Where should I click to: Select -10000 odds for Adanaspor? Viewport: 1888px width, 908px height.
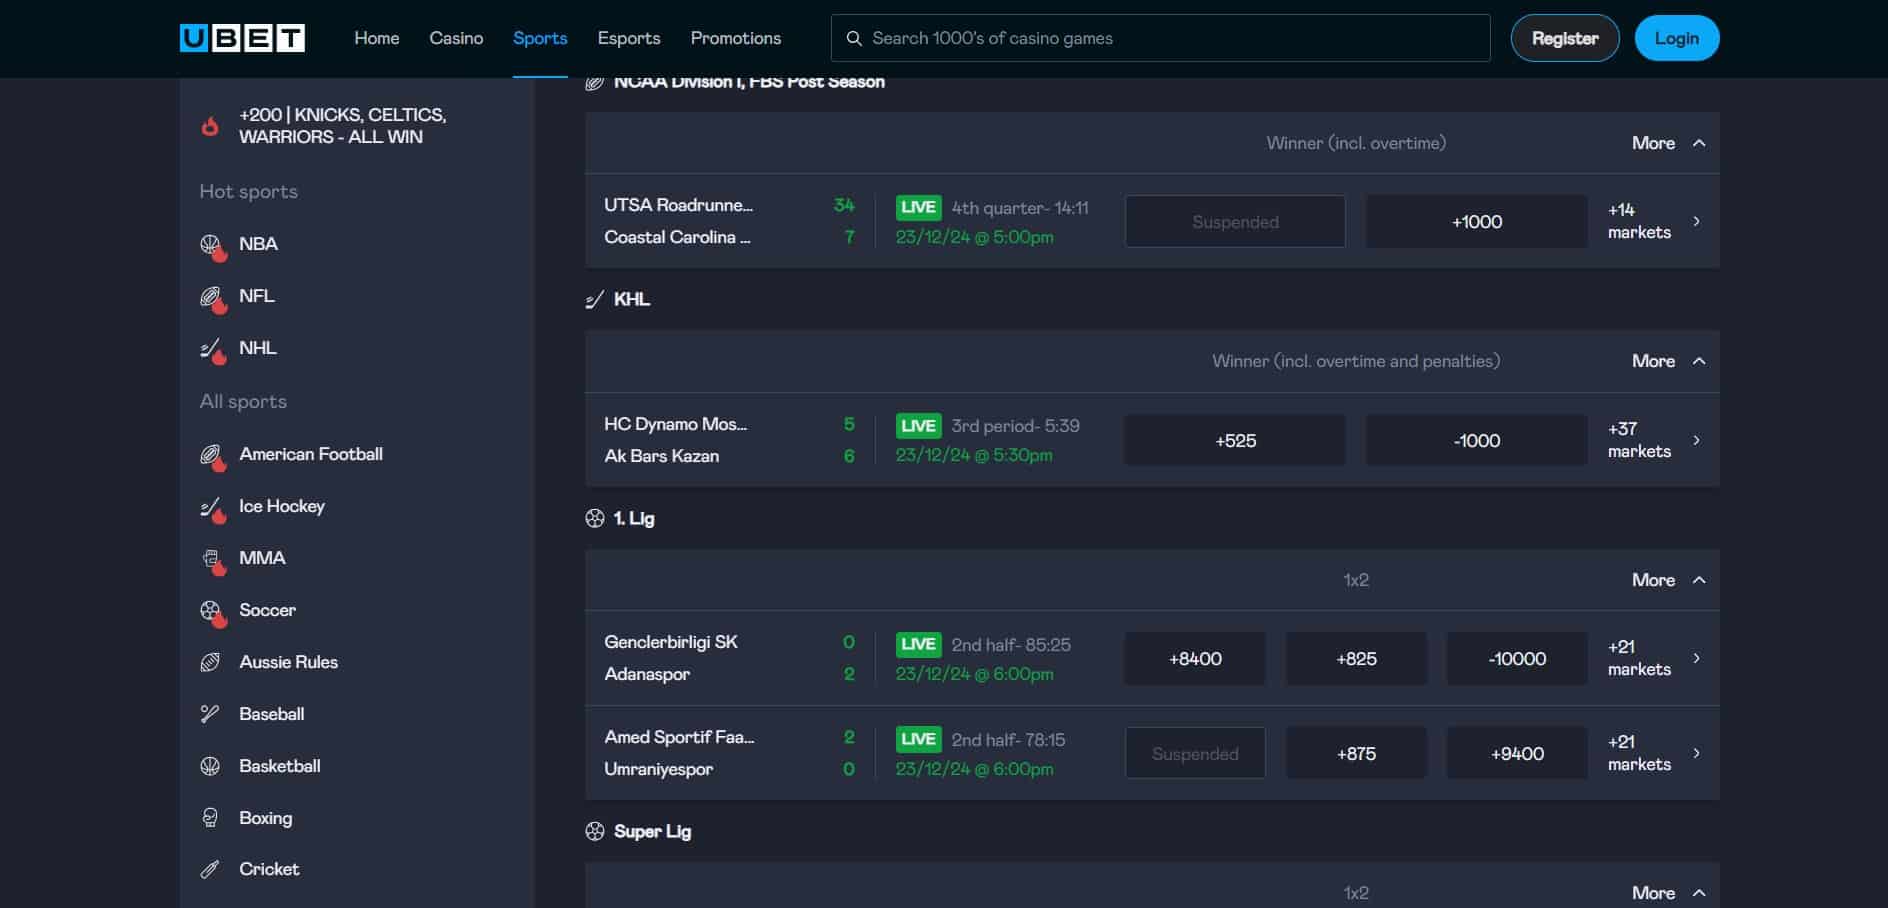[1517, 659]
